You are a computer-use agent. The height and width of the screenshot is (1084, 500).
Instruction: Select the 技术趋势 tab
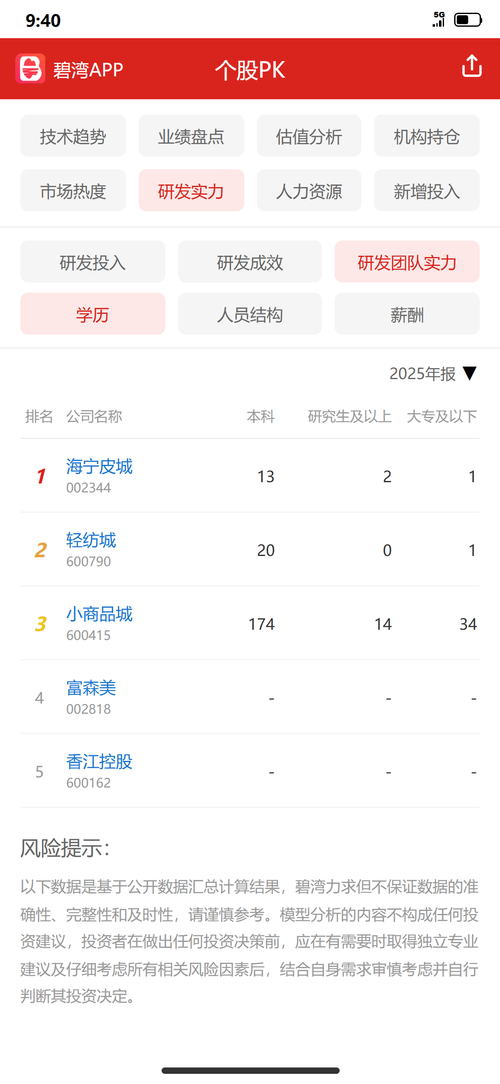click(73, 136)
